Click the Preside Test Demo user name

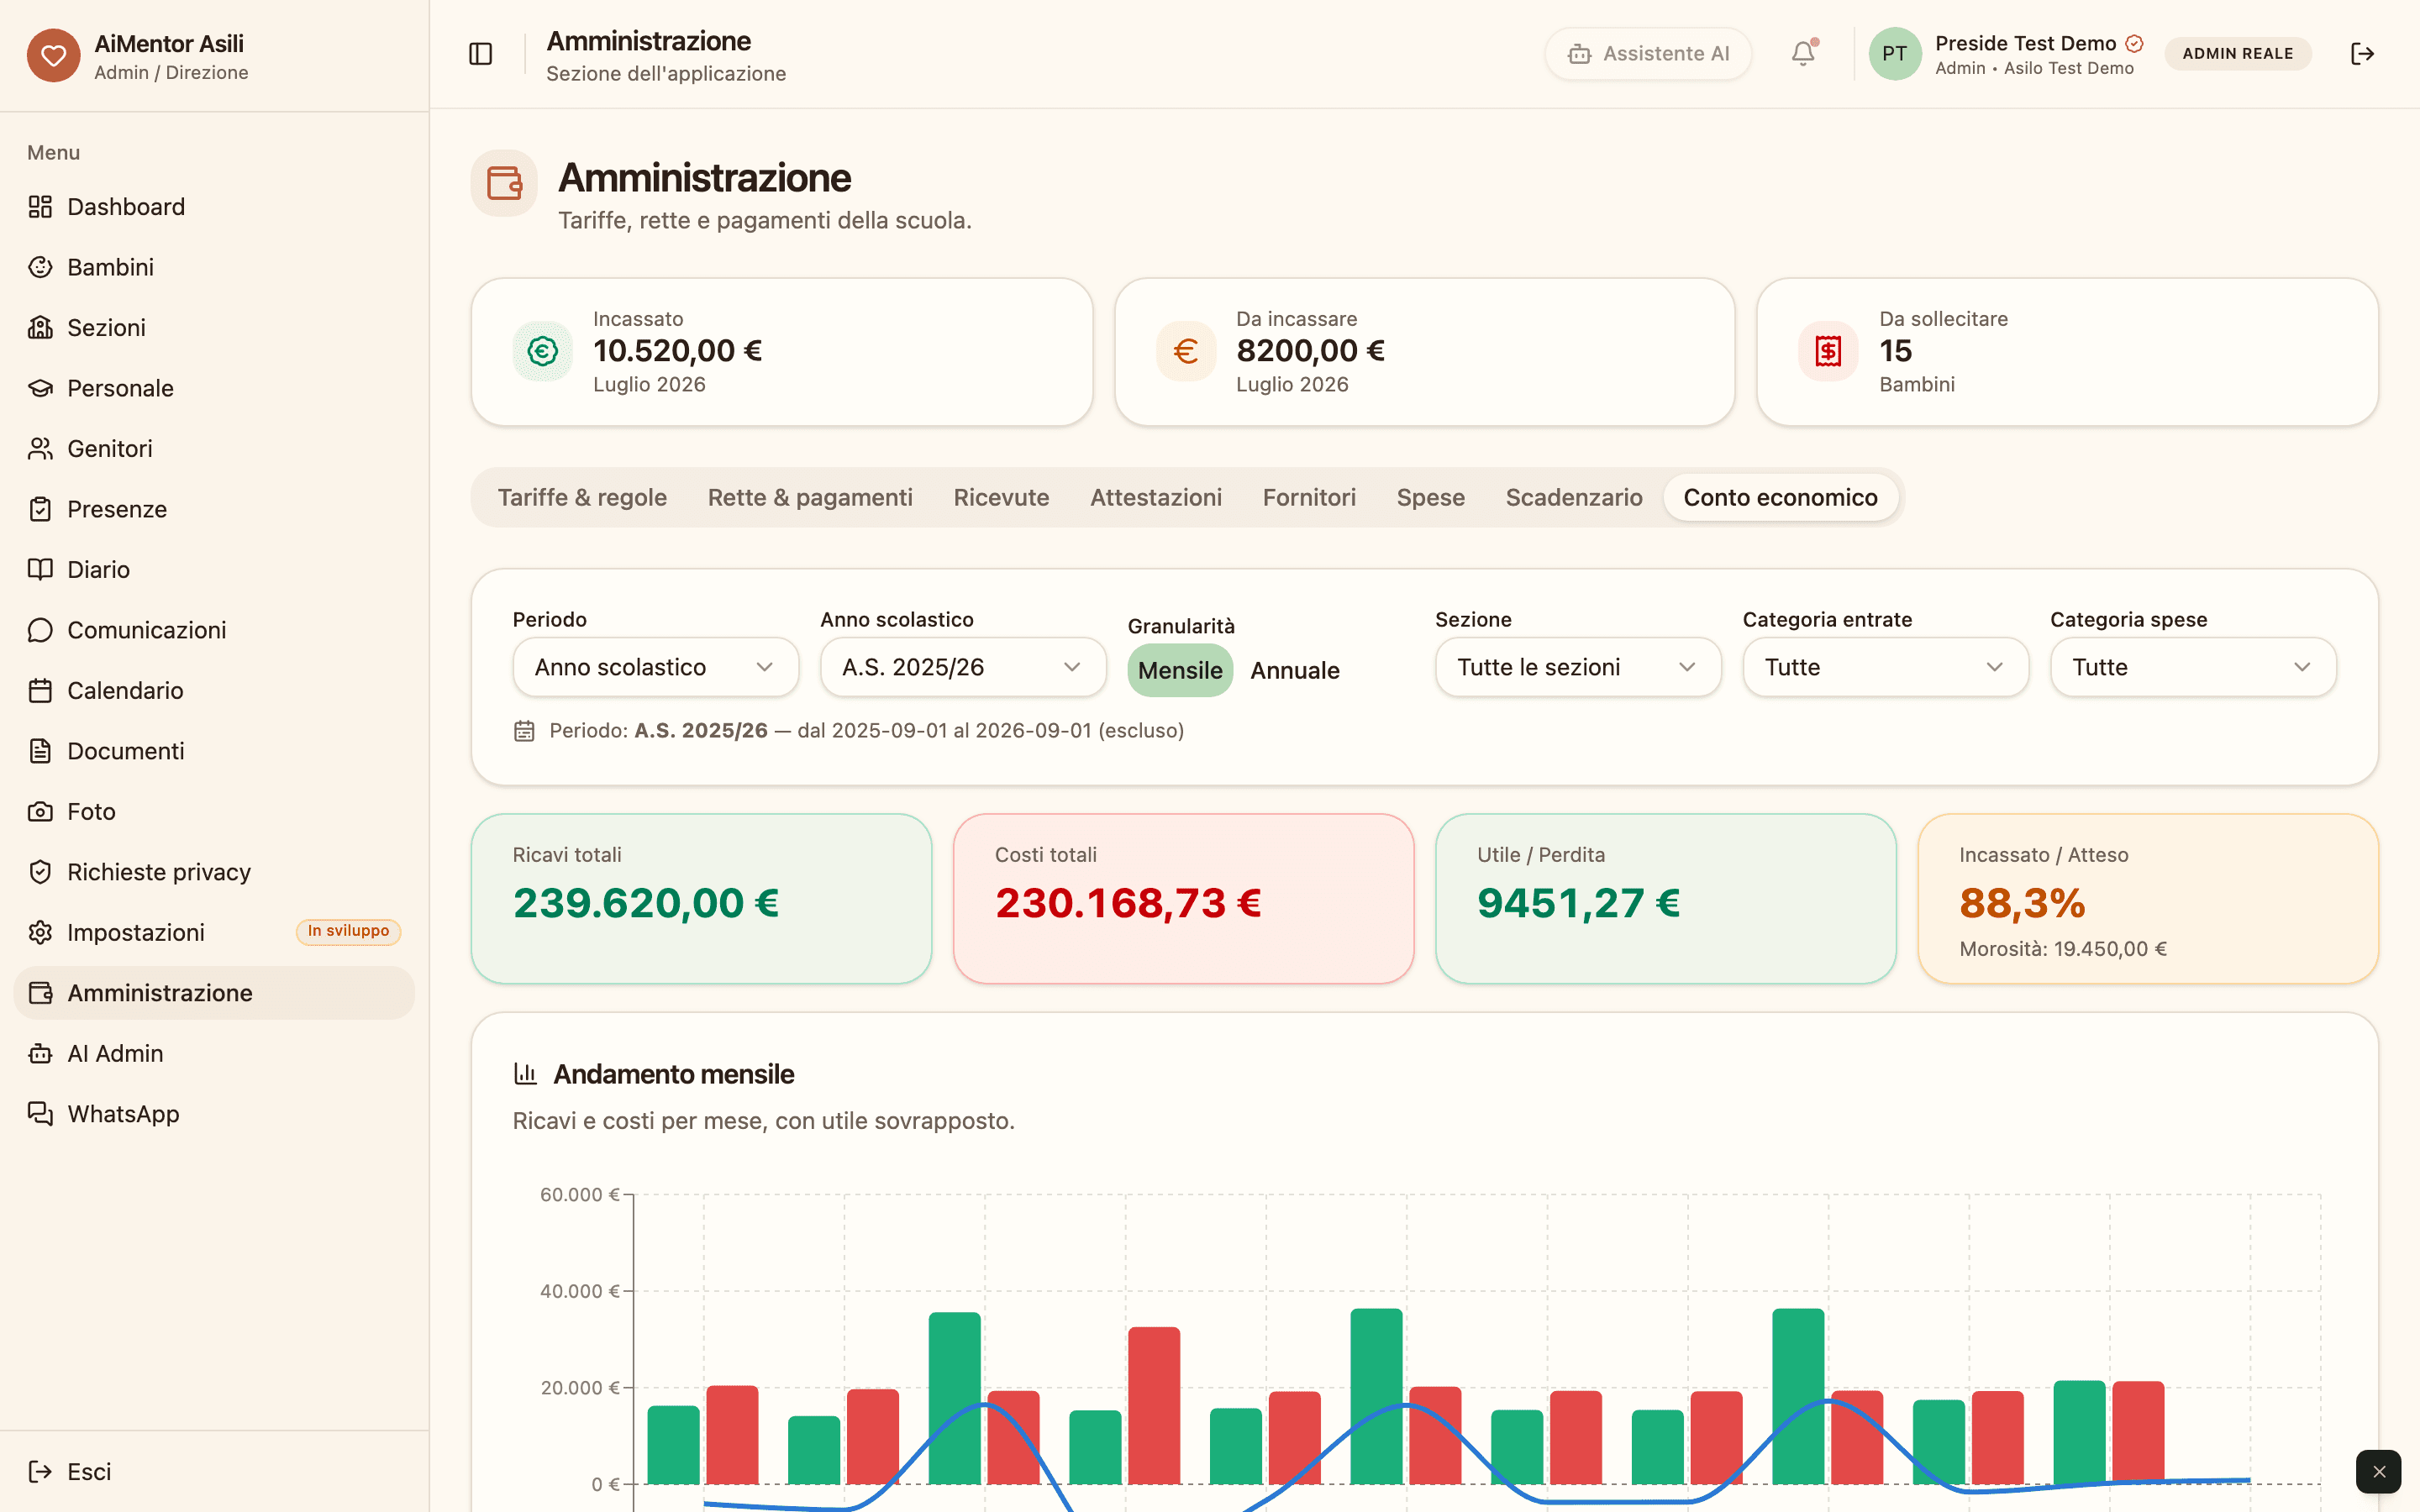pos(2025,43)
